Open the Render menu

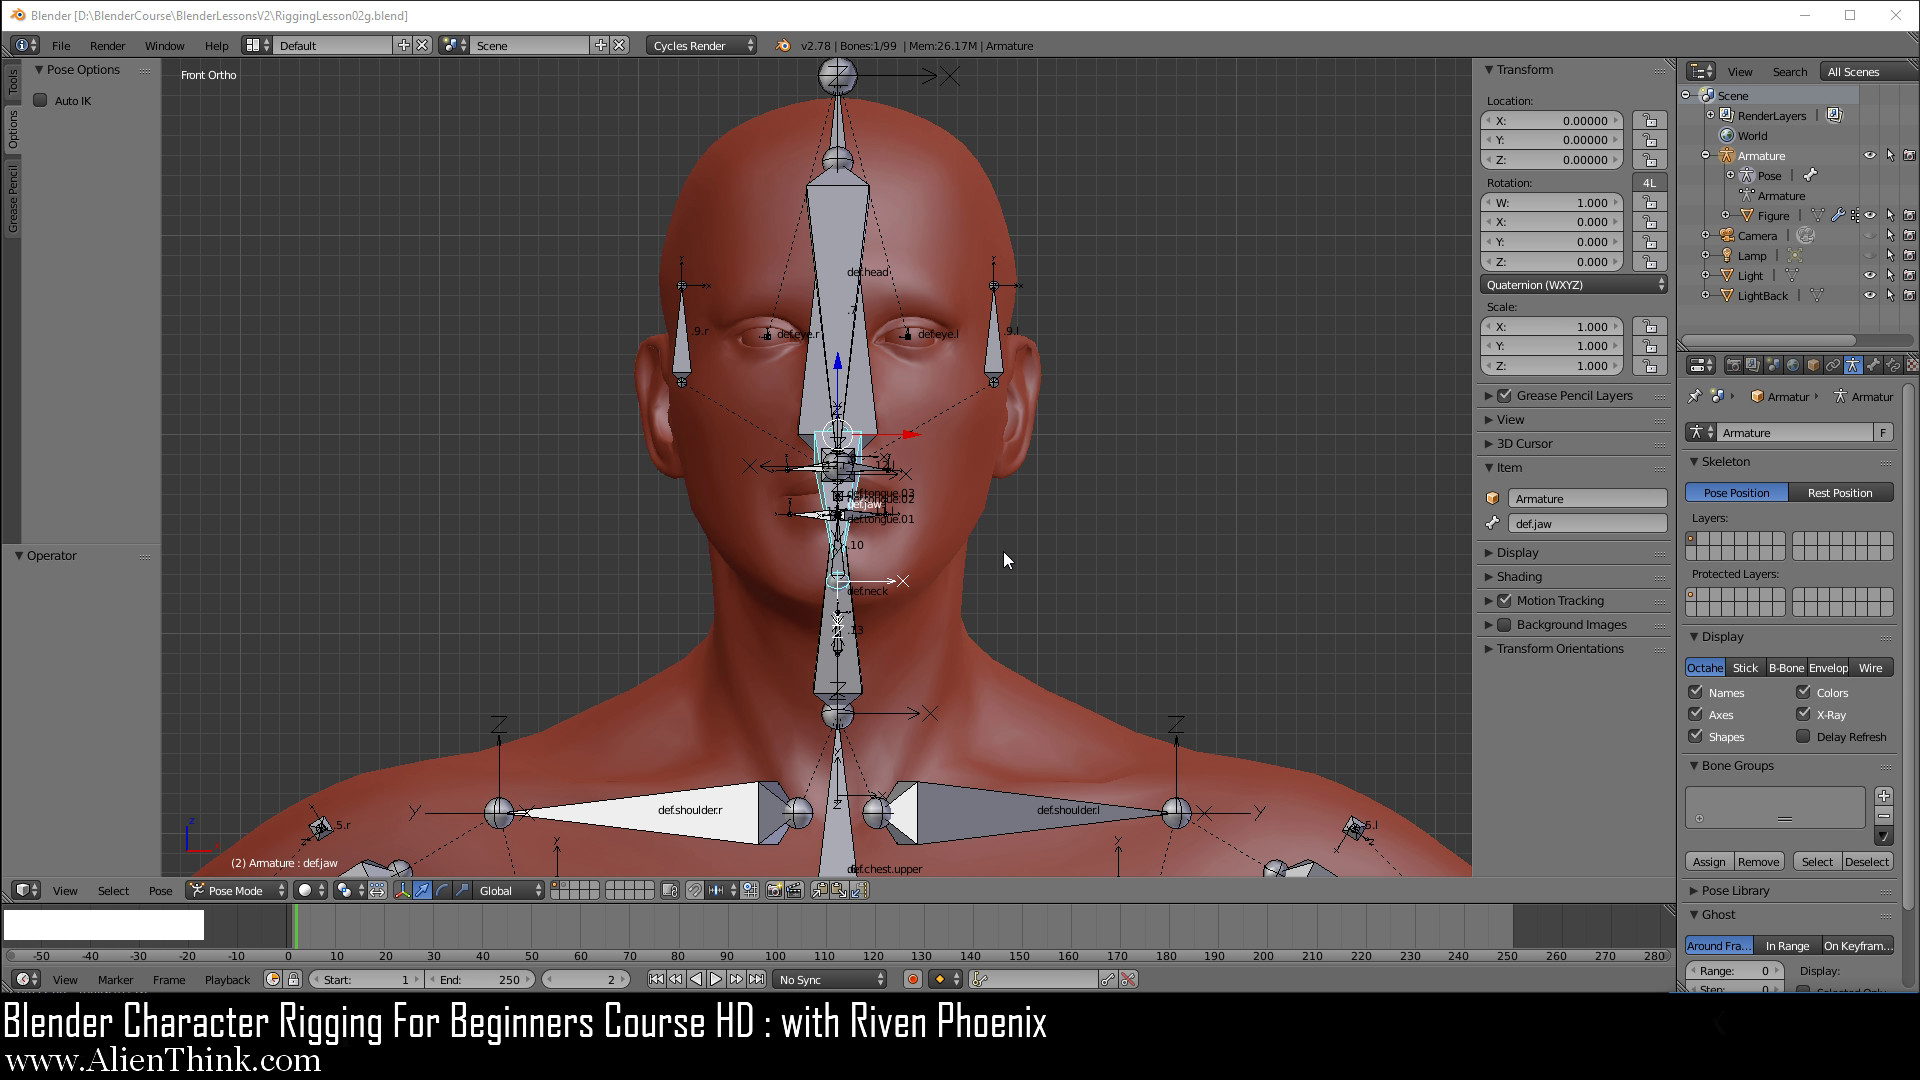(107, 46)
